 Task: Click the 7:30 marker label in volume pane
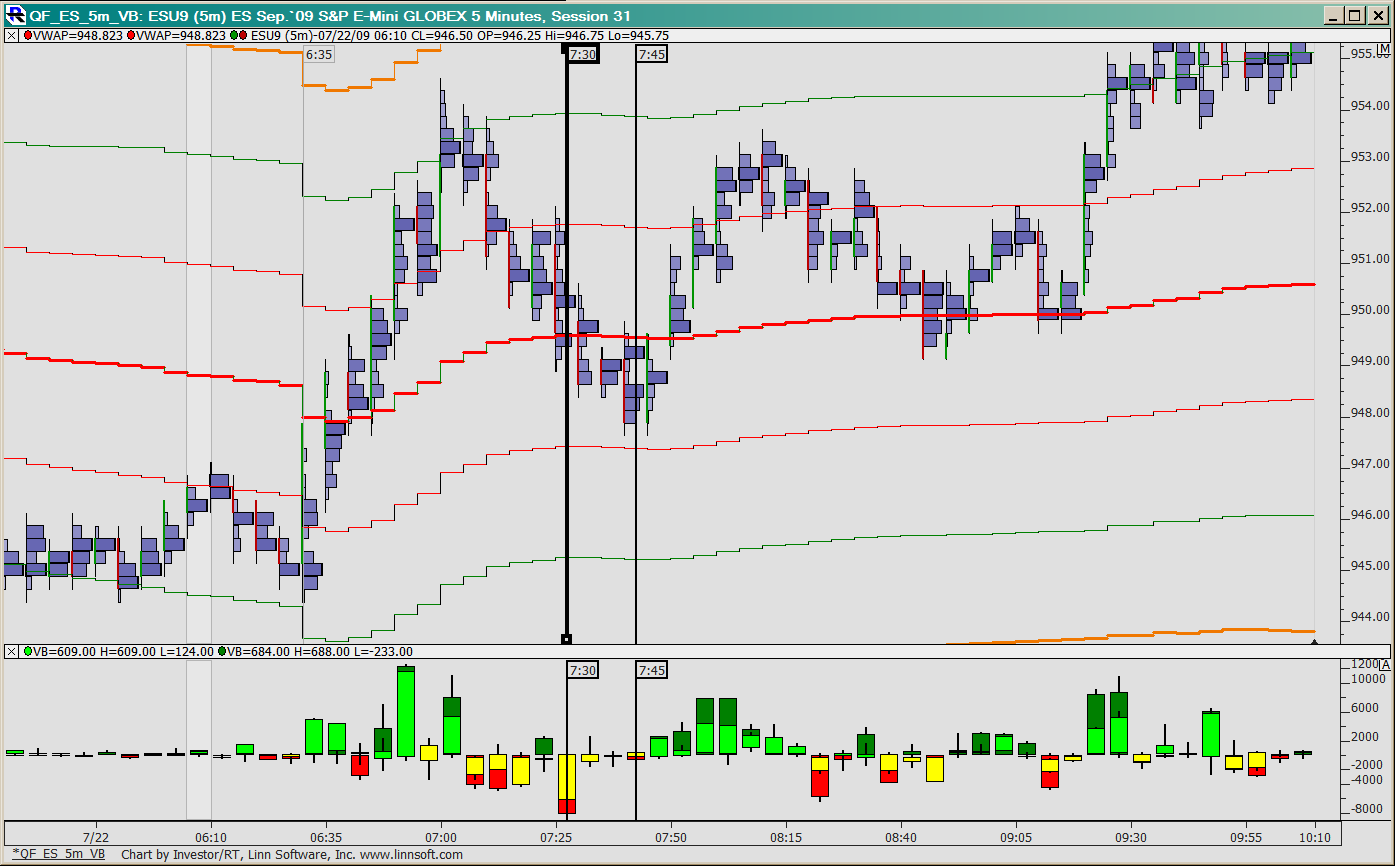[x=583, y=670]
